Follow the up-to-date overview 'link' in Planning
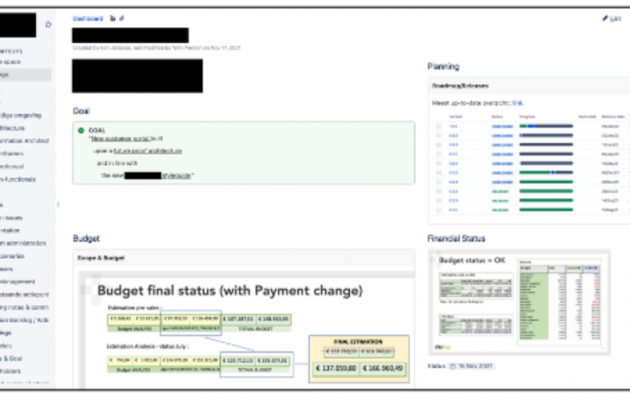 518,103
